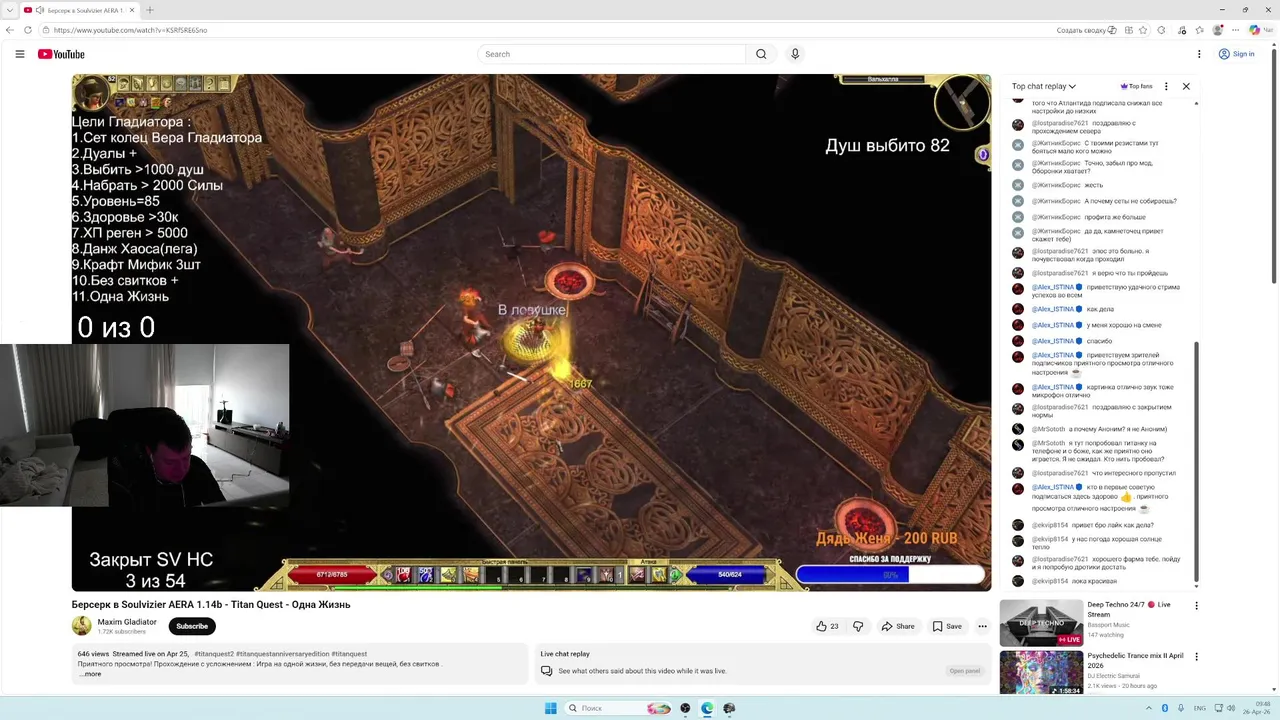Open a new browser tab
This screenshot has height=720, width=1280.
coord(150,10)
